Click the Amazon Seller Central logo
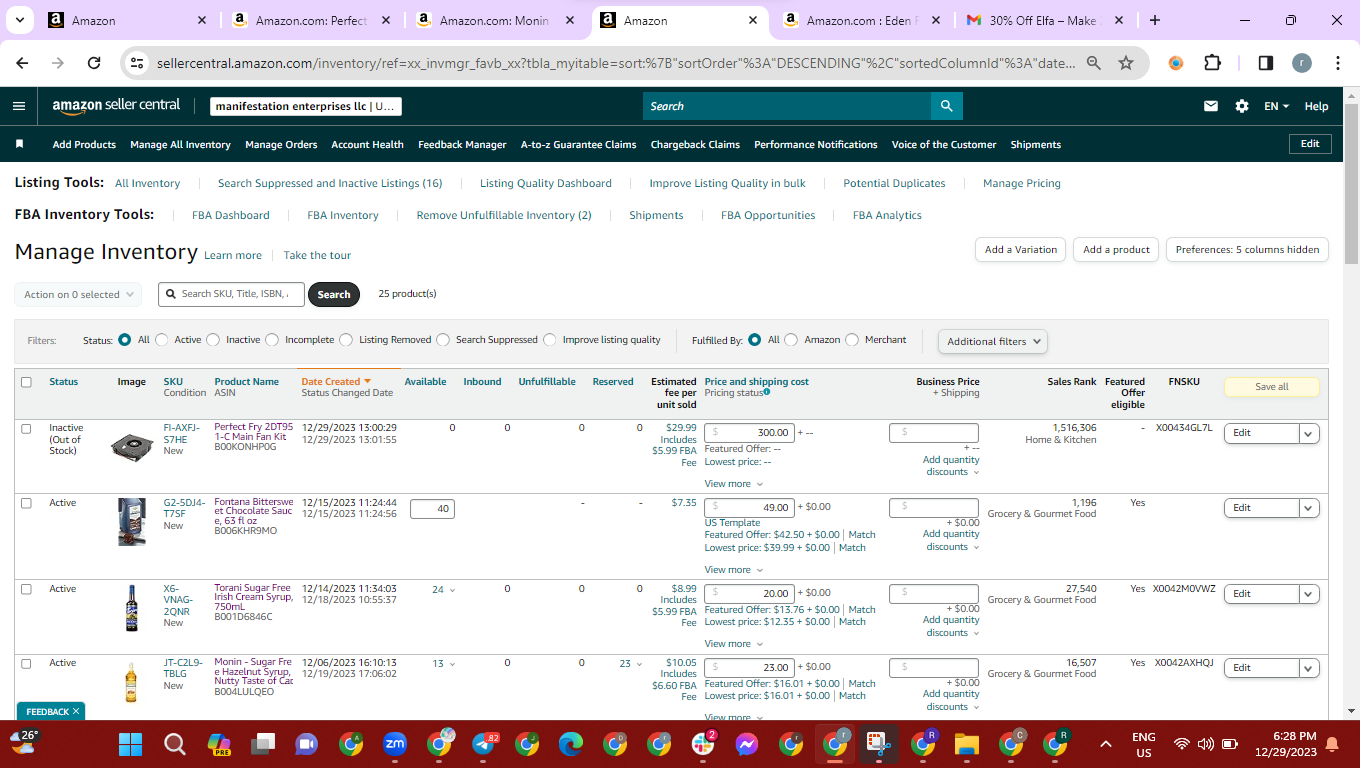The image size is (1360, 768). [x=116, y=105]
